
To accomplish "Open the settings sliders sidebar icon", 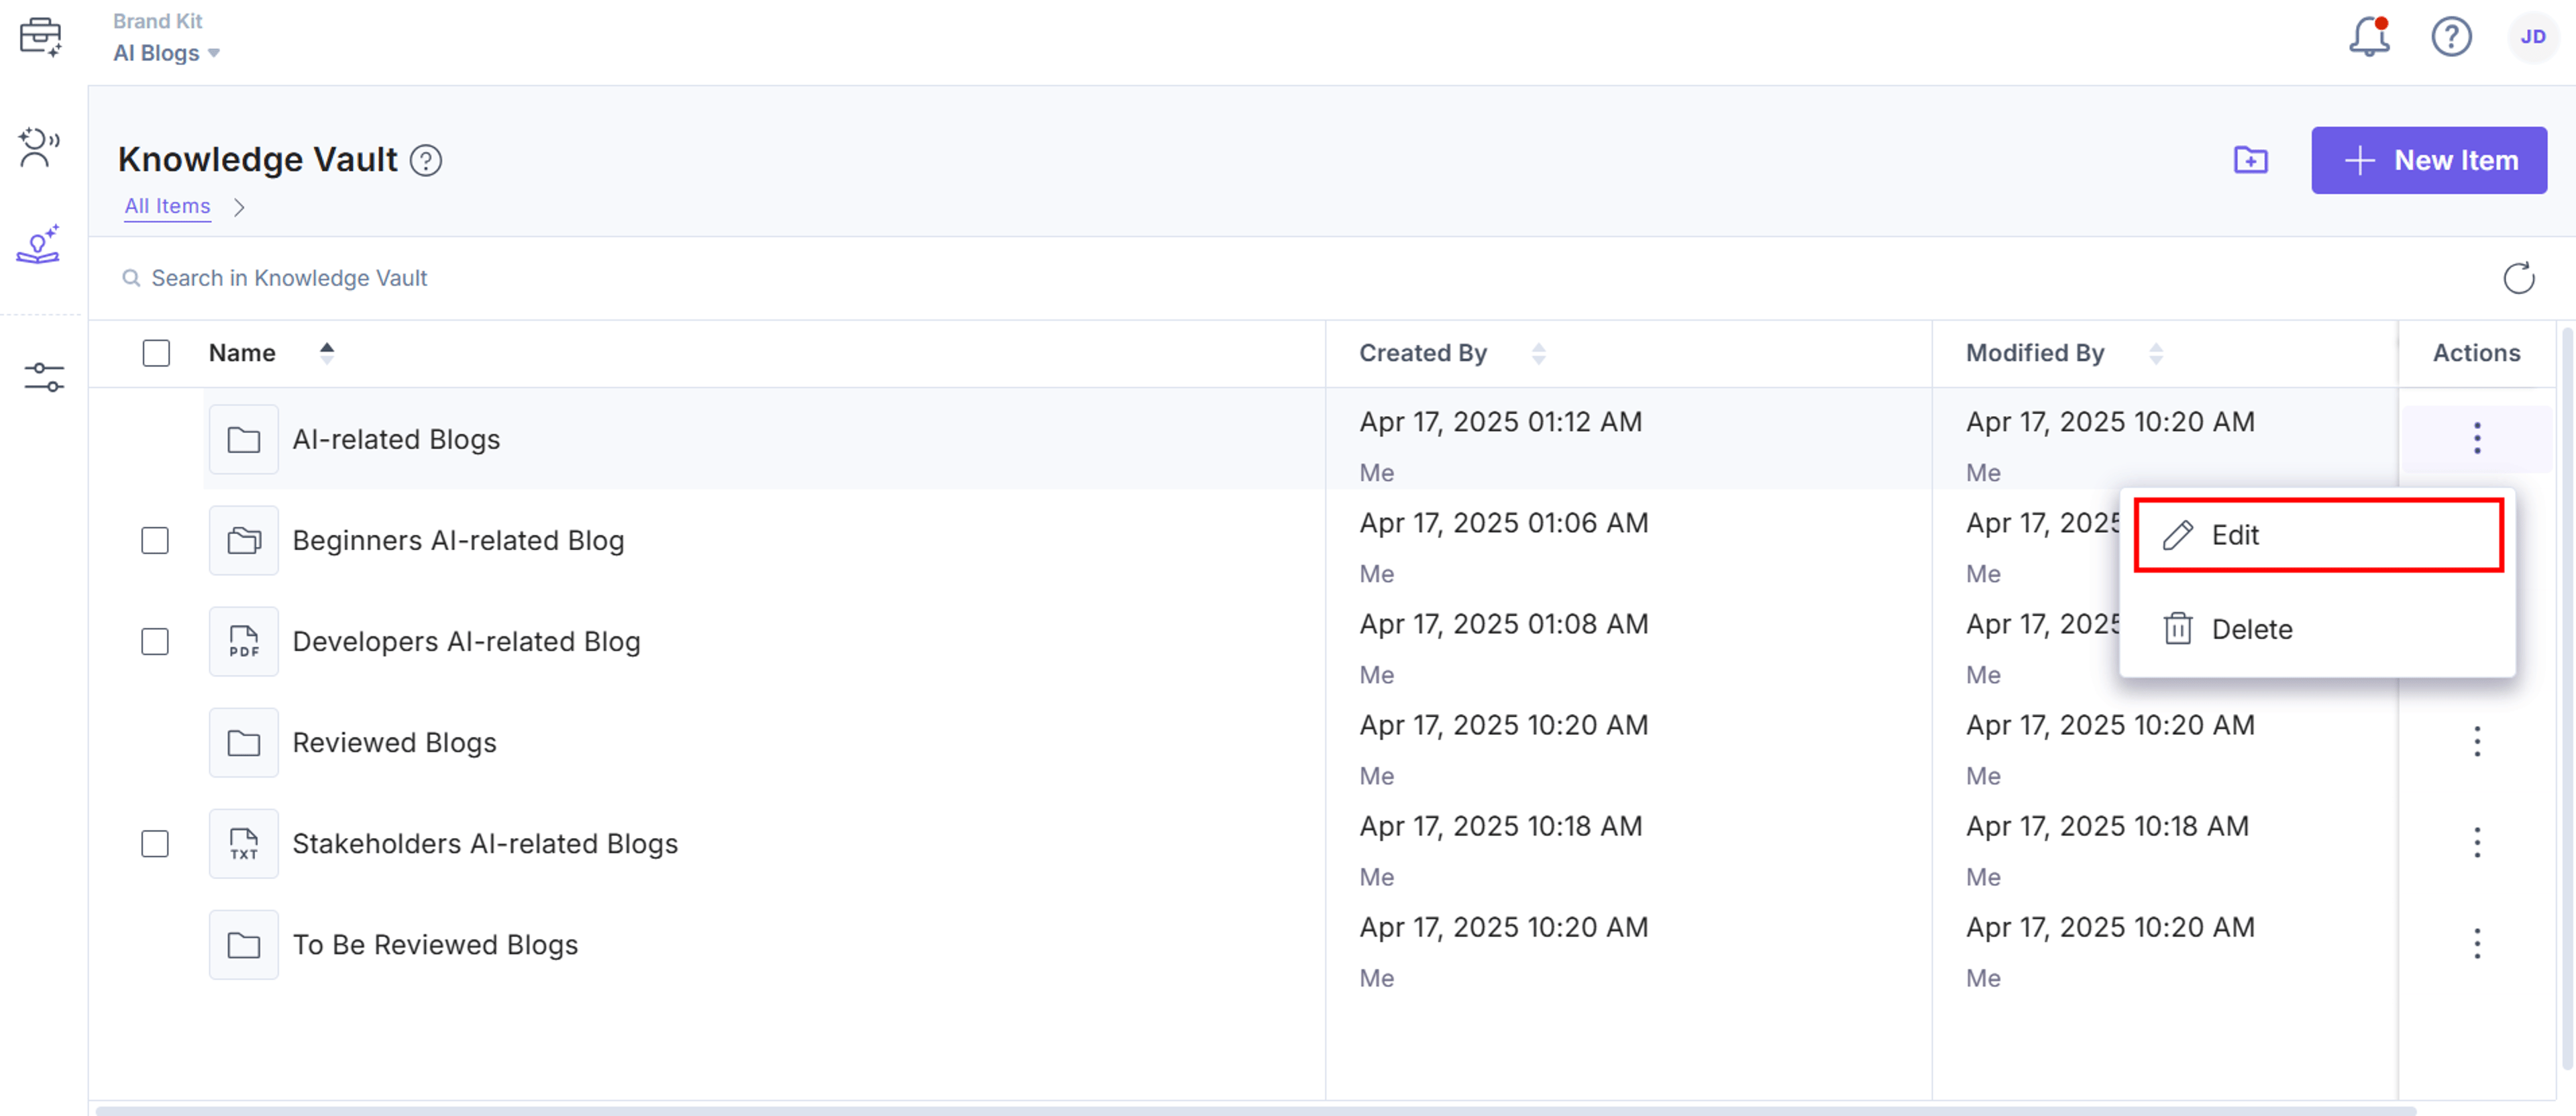I will tap(43, 377).
